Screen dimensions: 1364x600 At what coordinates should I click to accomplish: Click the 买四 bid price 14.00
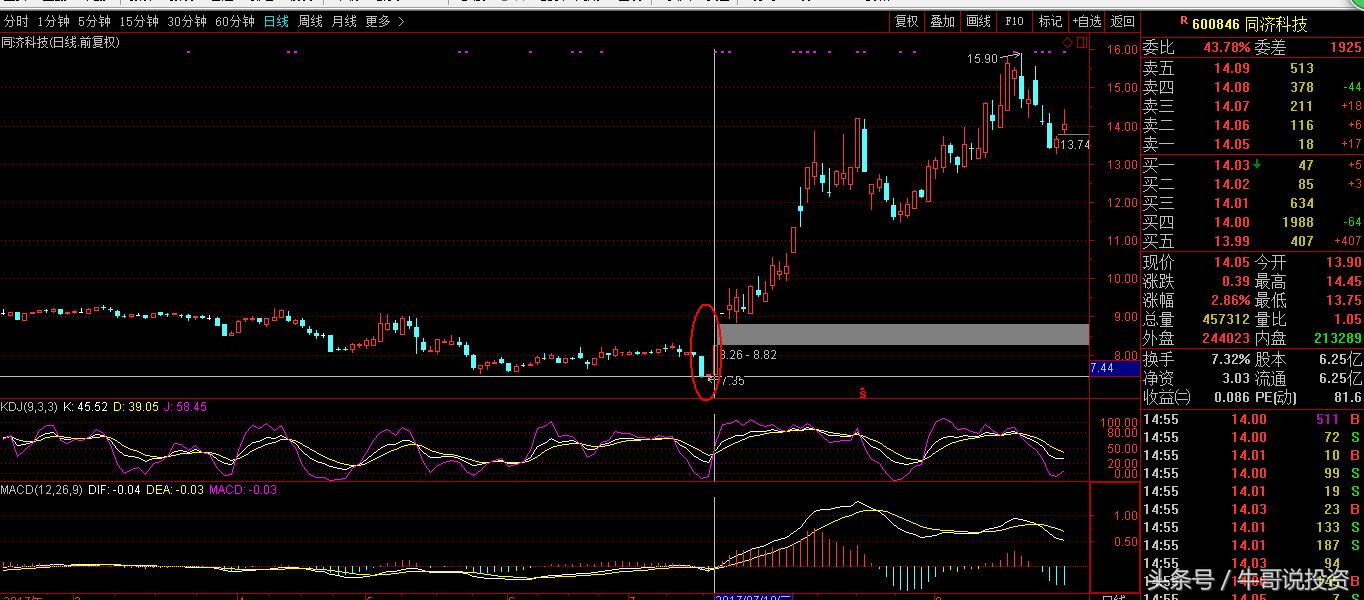click(x=1232, y=223)
